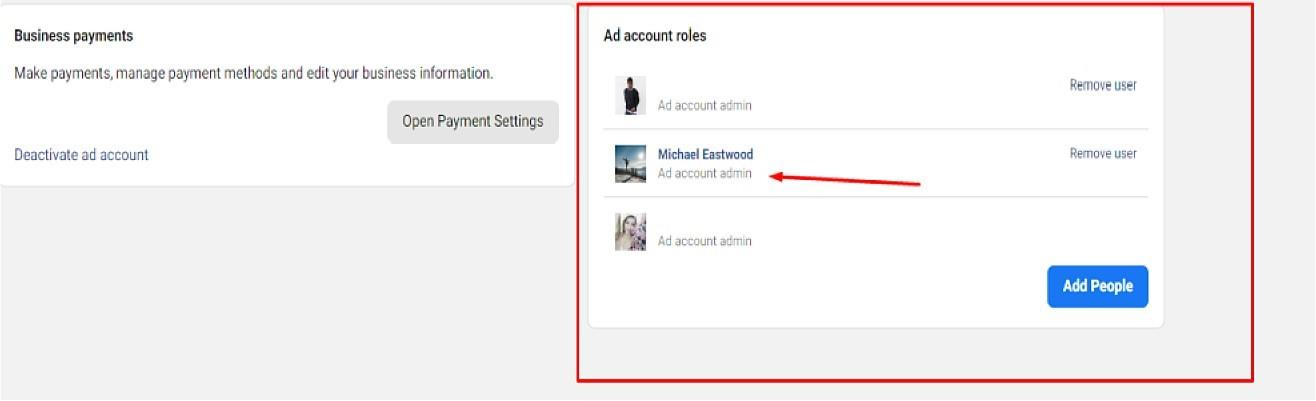Click the top admin's profile picture
This screenshot has width=1316, height=401.
[630, 96]
